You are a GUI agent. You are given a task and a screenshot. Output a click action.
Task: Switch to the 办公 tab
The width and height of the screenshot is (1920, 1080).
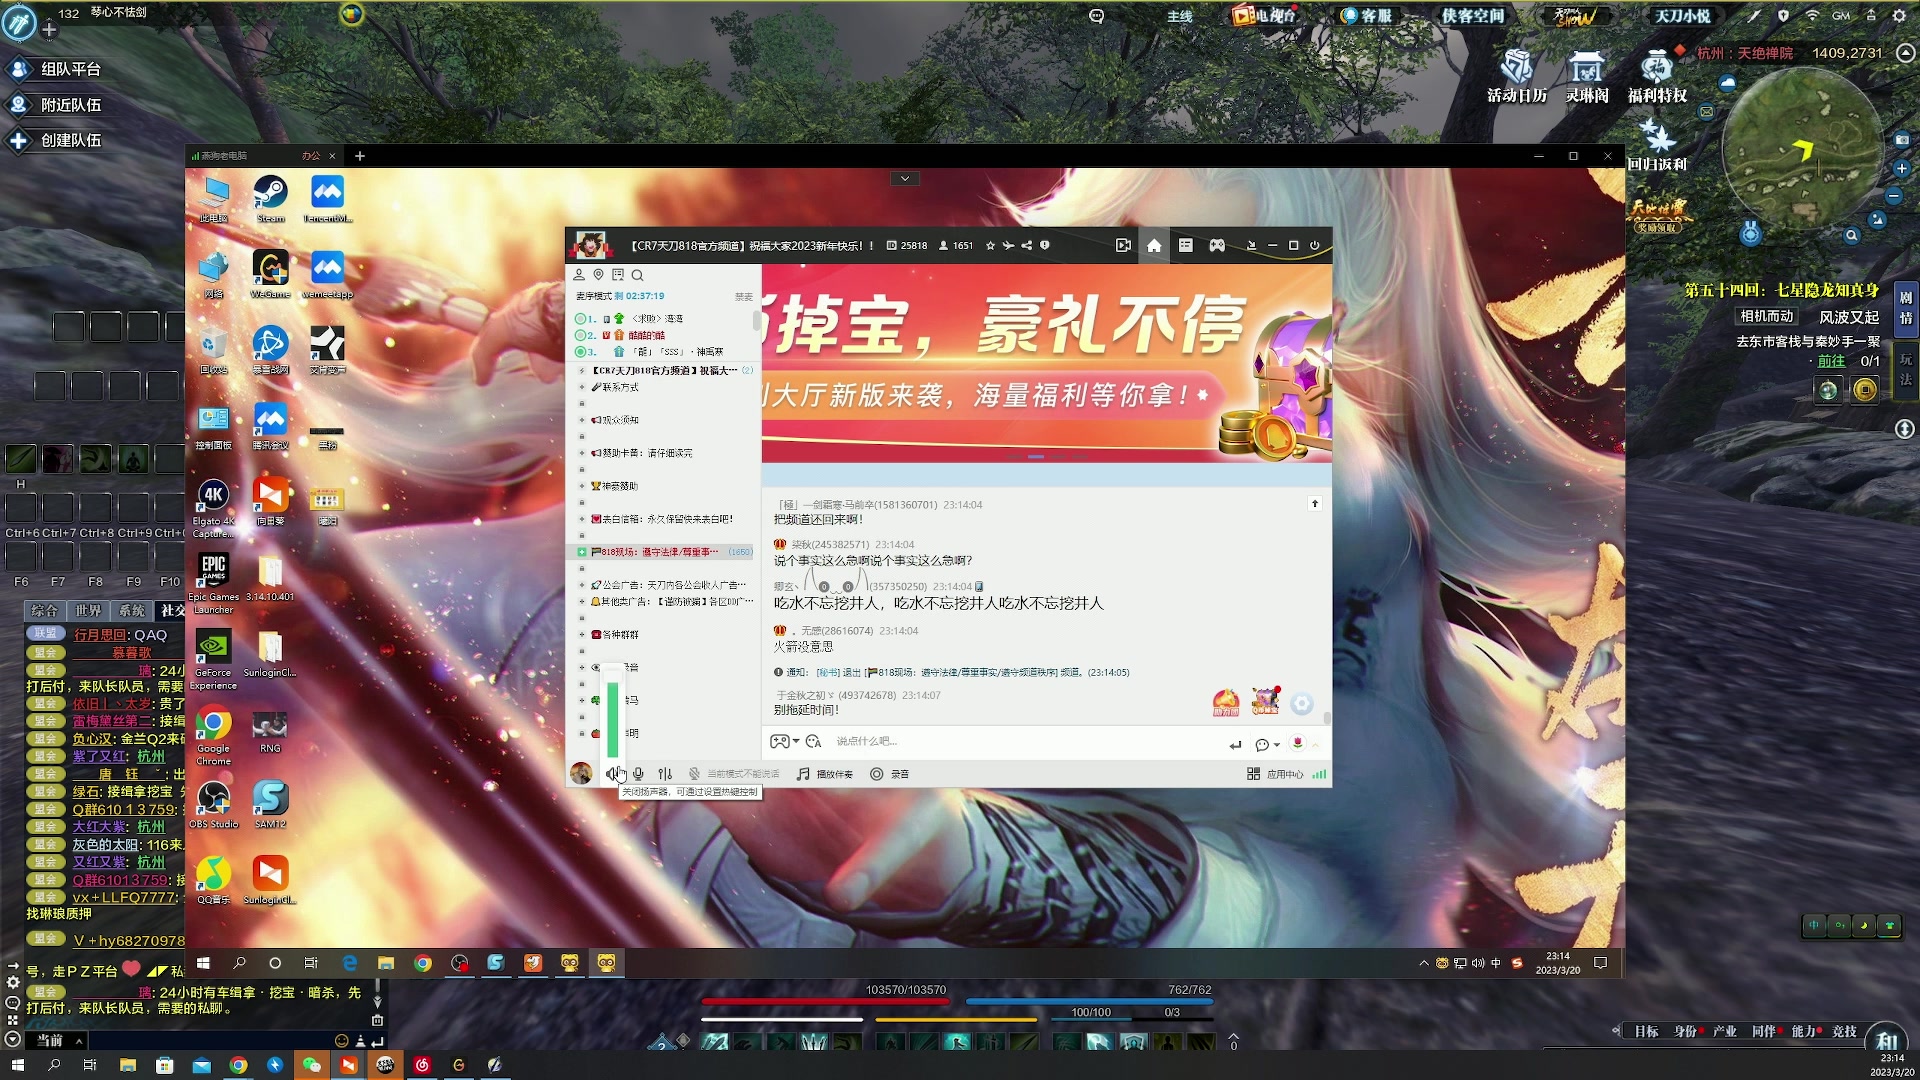pyautogui.click(x=310, y=156)
